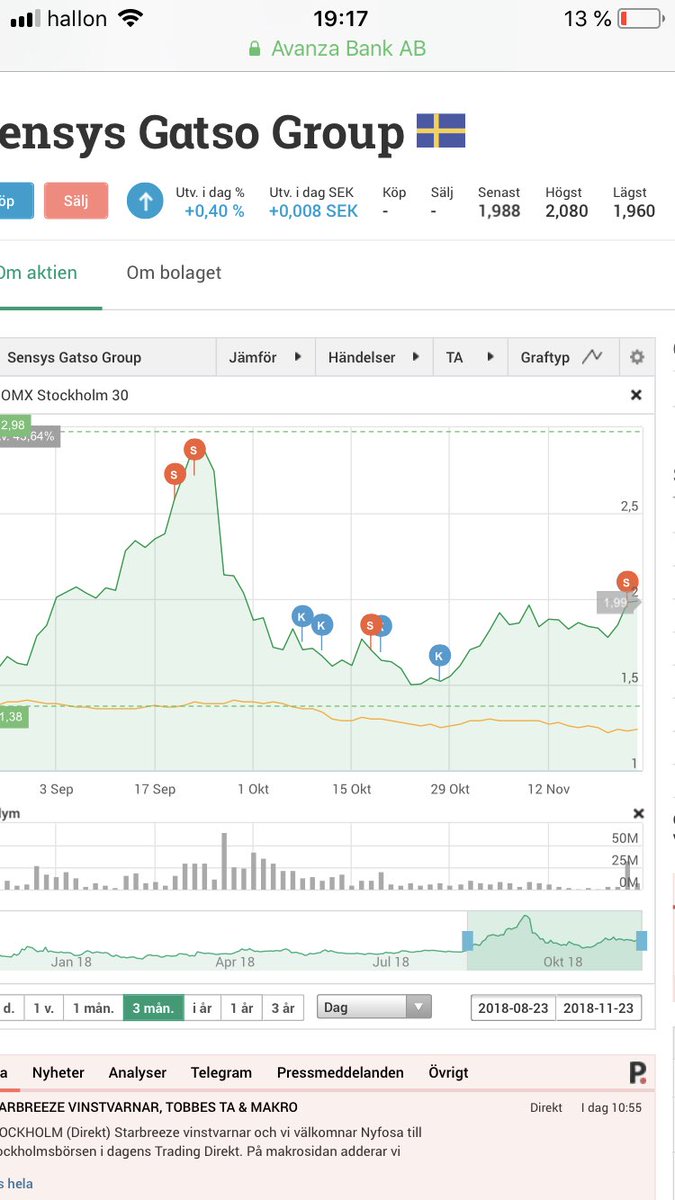Open the Övrigt tab

coord(448,1072)
